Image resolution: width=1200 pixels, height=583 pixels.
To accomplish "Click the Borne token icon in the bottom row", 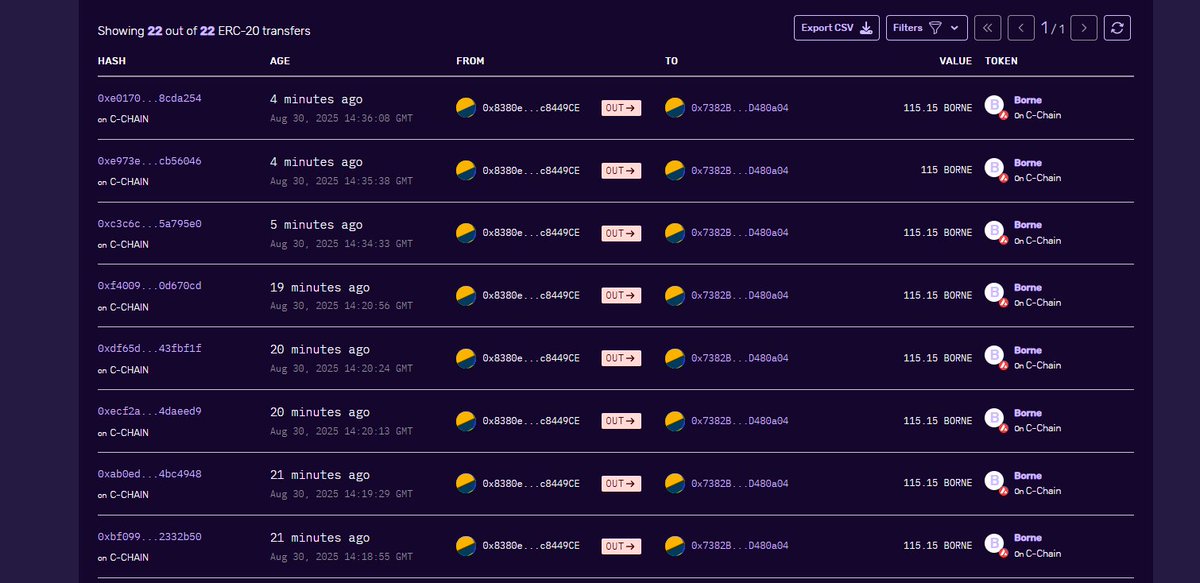I will click(x=993, y=545).
